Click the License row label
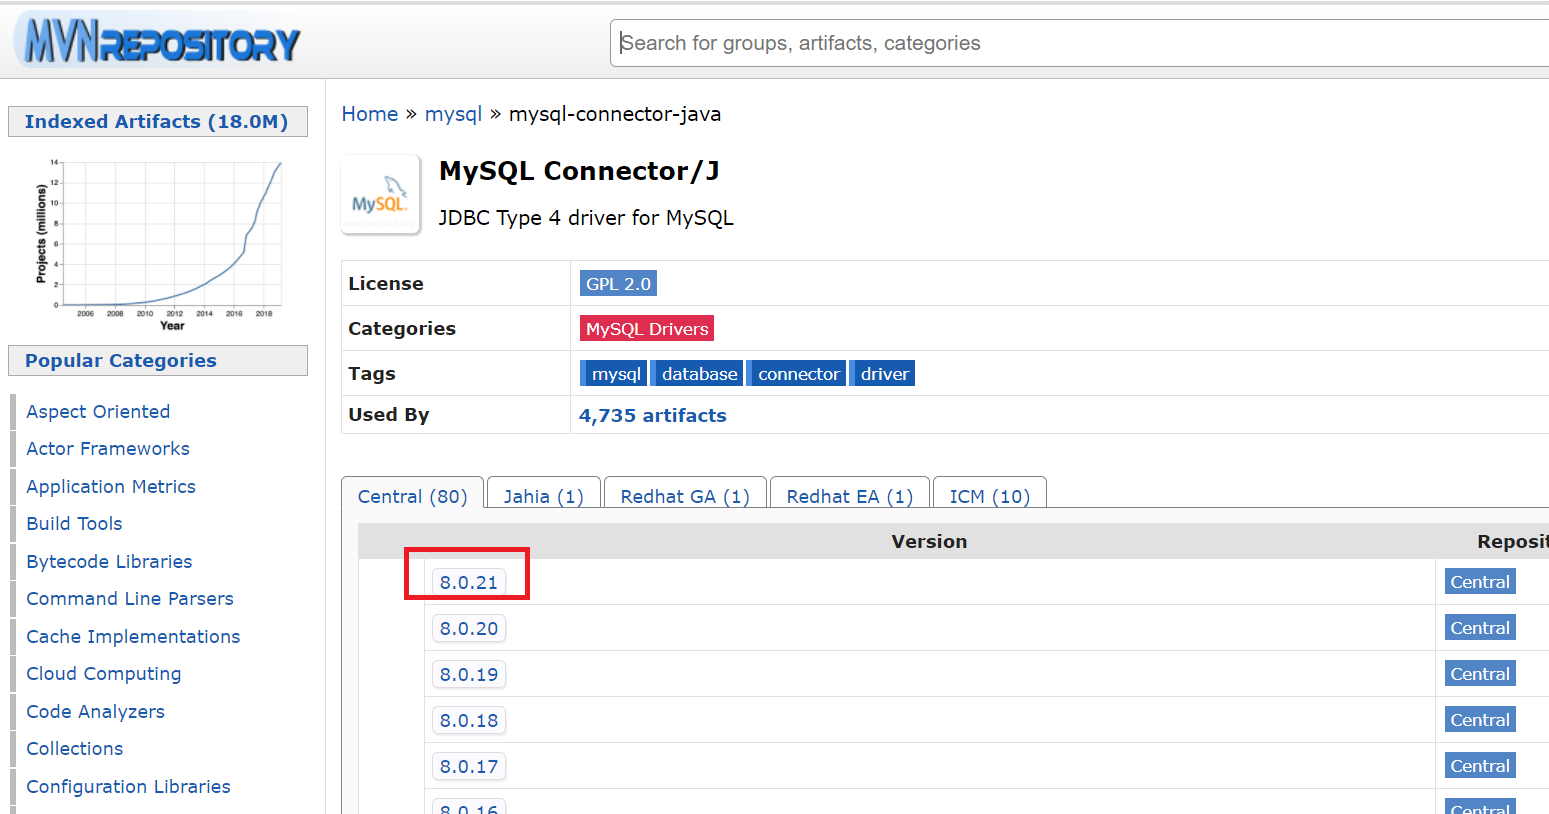 (x=386, y=284)
